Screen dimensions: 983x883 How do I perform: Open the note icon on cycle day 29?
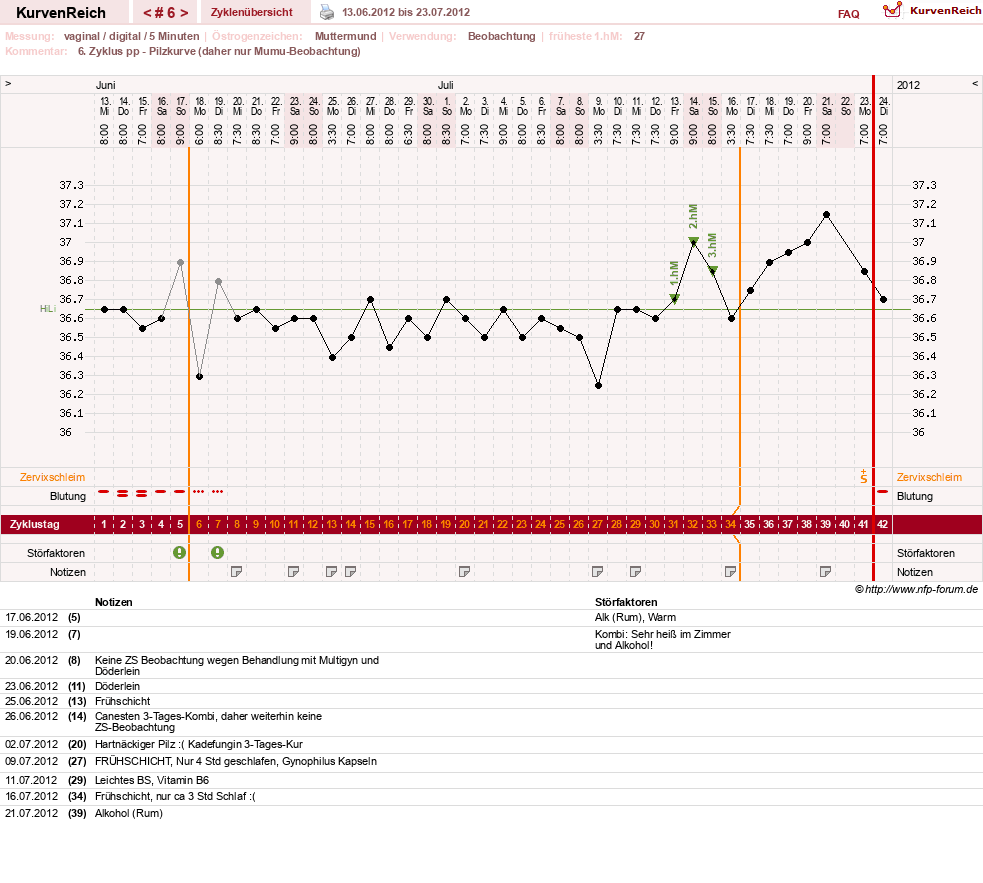tap(636, 572)
